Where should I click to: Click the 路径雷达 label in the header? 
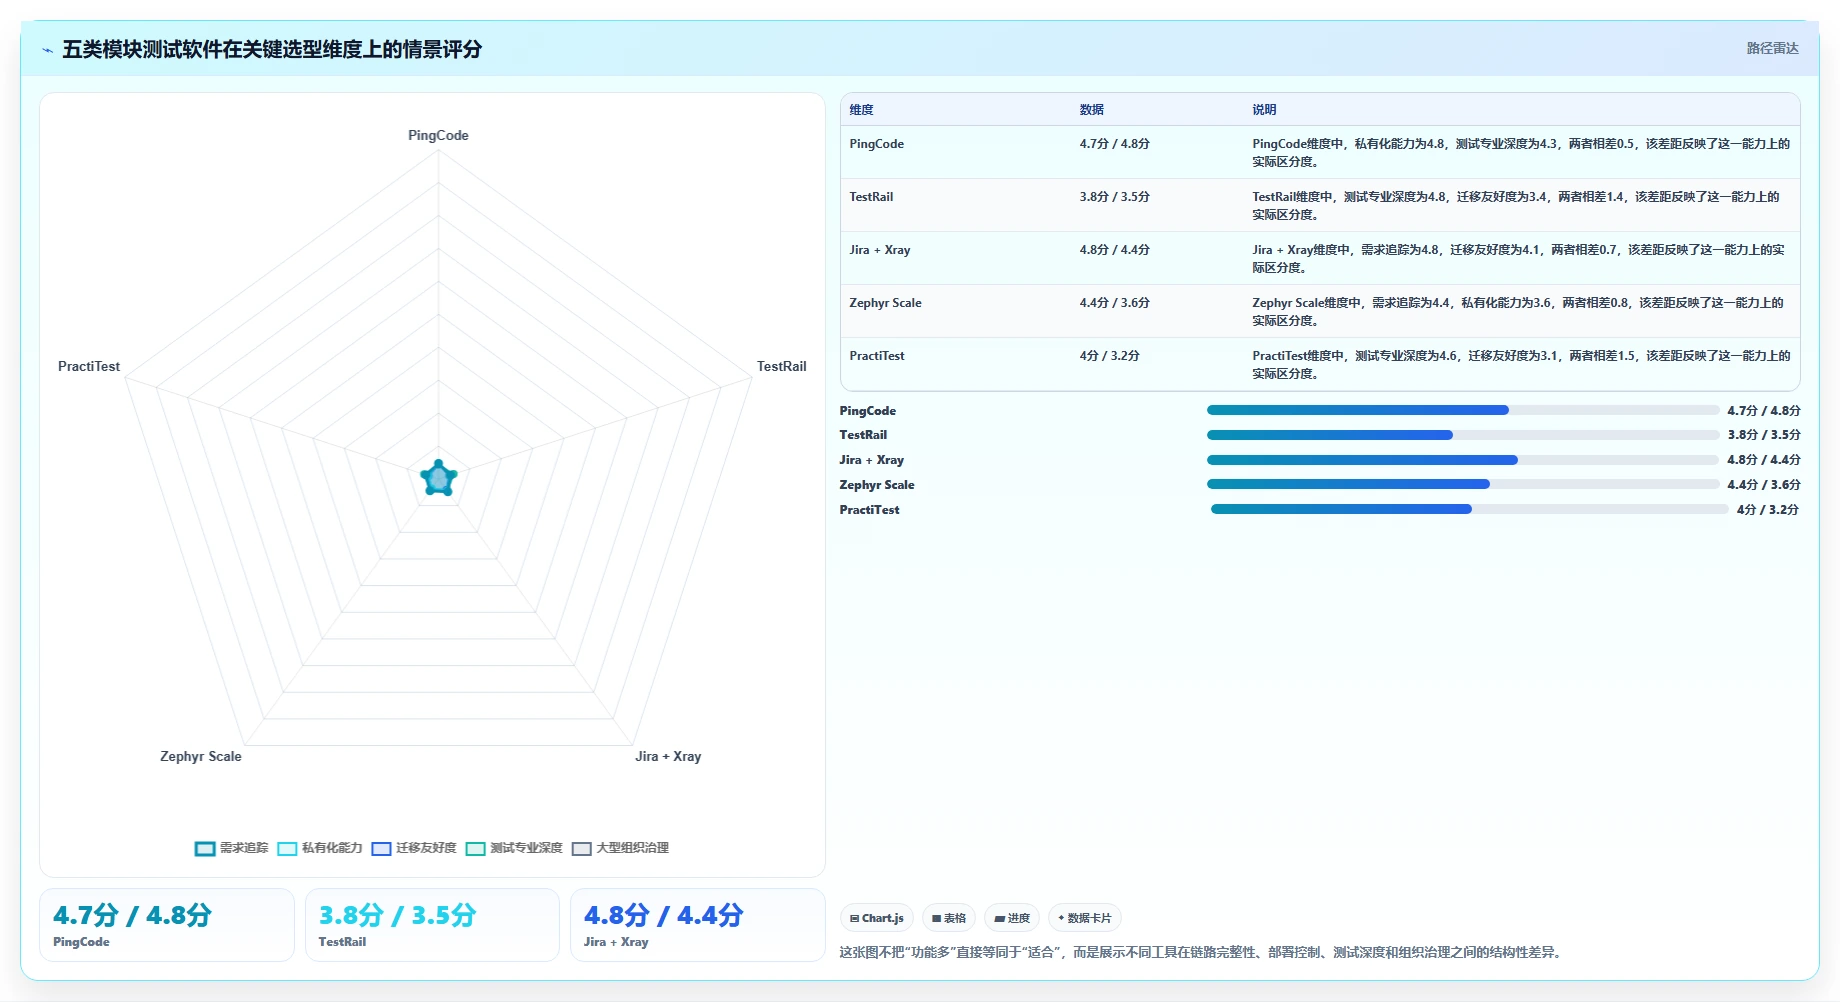[1772, 48]
